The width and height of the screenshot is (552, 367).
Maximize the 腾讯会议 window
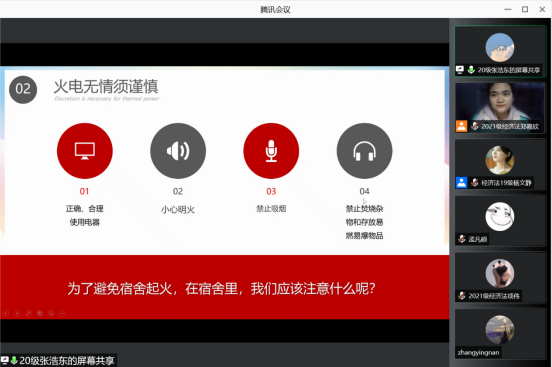[x=525, y=9]
